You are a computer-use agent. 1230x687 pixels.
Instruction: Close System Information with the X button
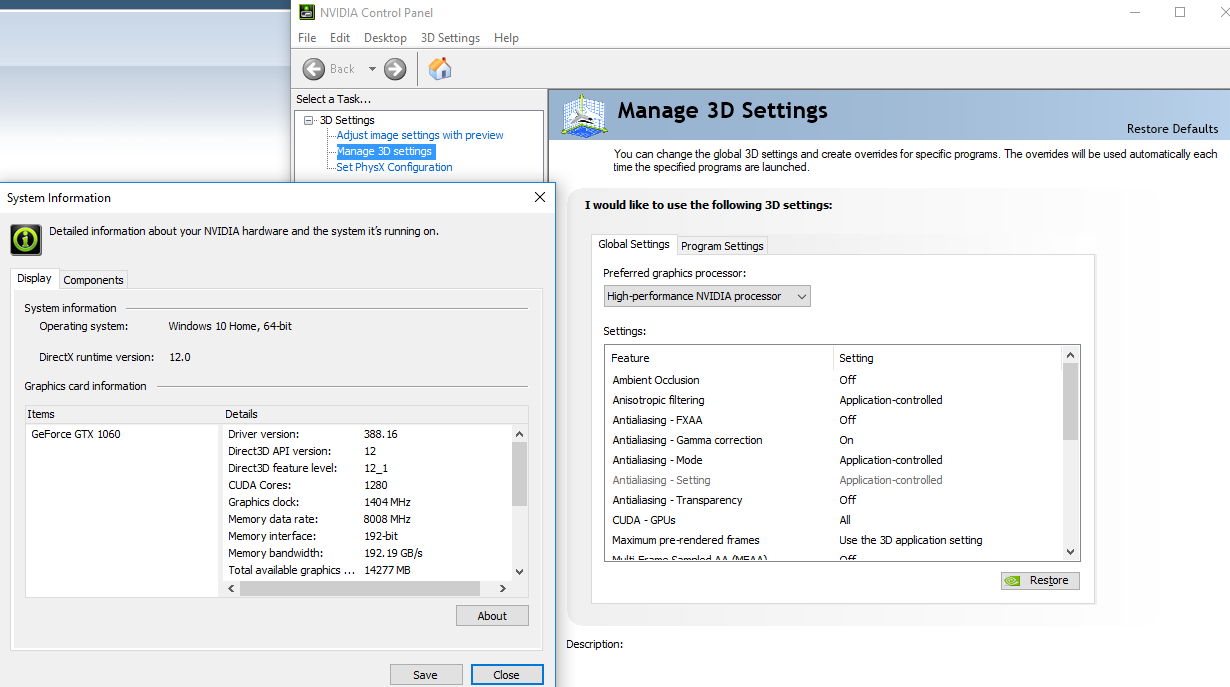[x=540, y=197]
